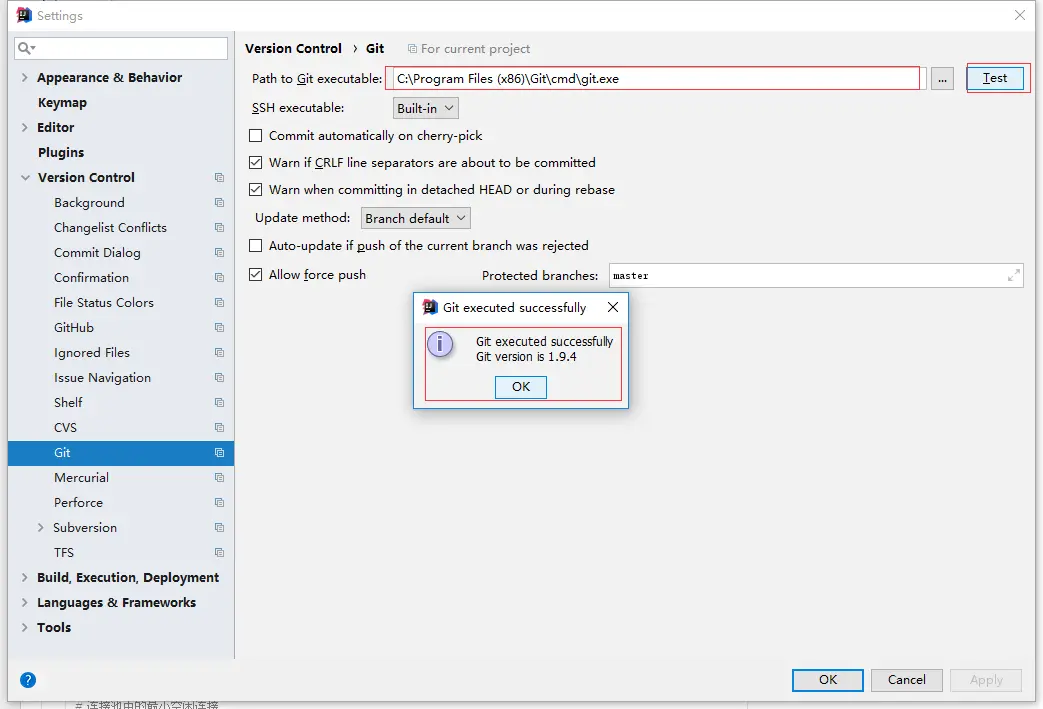Click the help question mark icon
This screenshot has height=709, width=1043.
pyautogui.click(x=28, y=680)
